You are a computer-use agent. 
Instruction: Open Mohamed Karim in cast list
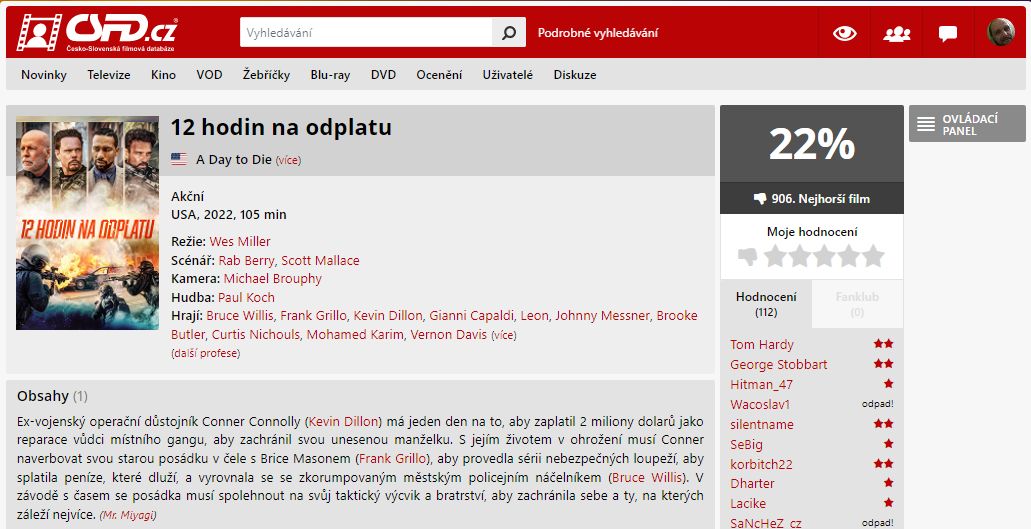pos(355,334)
